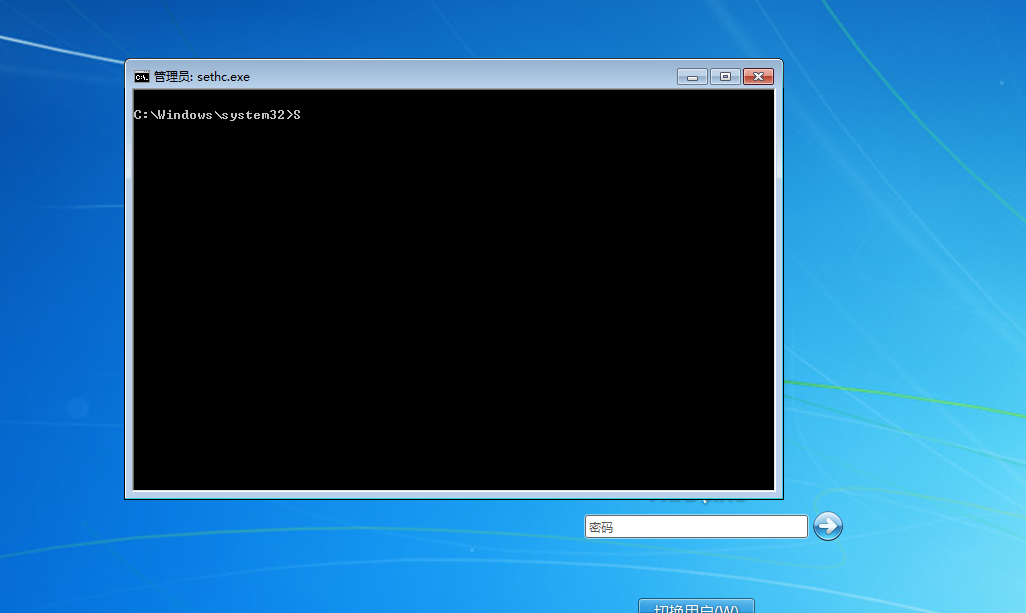The height and width of the screenshot is (613, 1026).
Task: Click the "管理员: sethc.exe" title text
Action: click(x=202, y=77)
